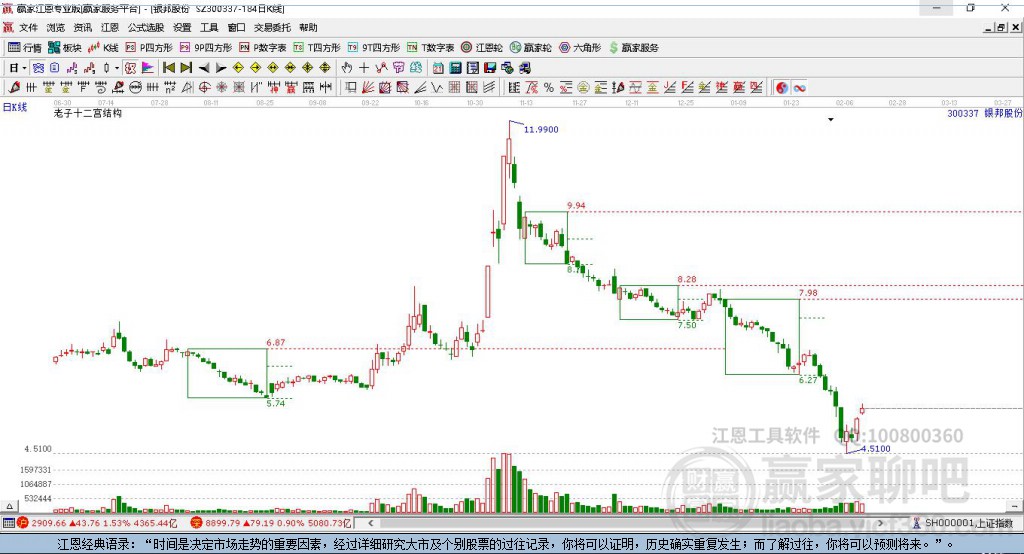Open the 行情 quotes view
Viewport: 1024px width, 554px height.
(24, 48)
